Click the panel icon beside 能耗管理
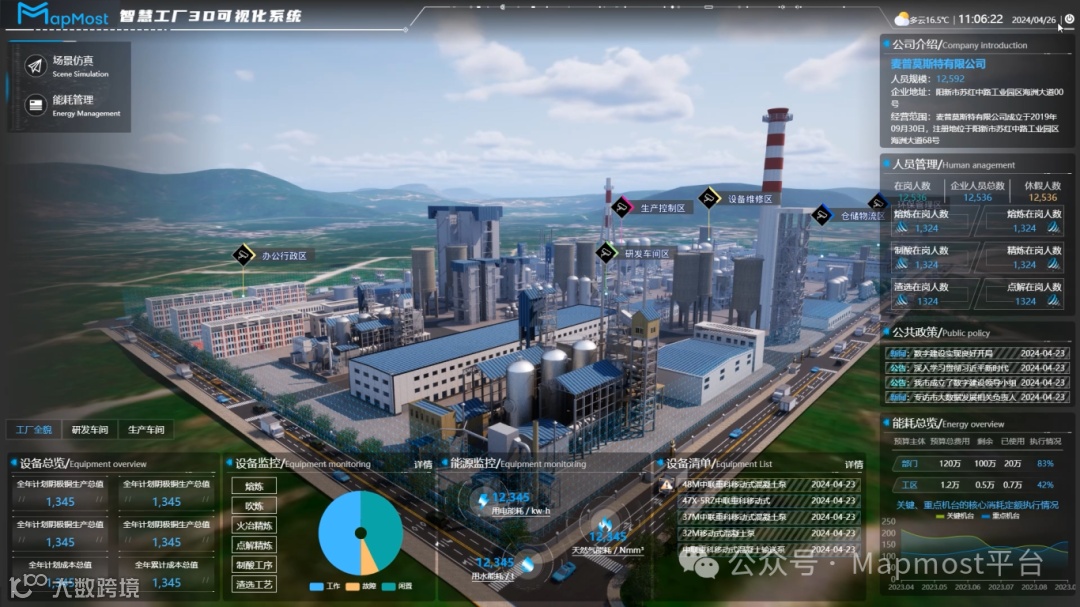Image resolution: width=1080 pixels, height=607 pixels. point(35,105)
